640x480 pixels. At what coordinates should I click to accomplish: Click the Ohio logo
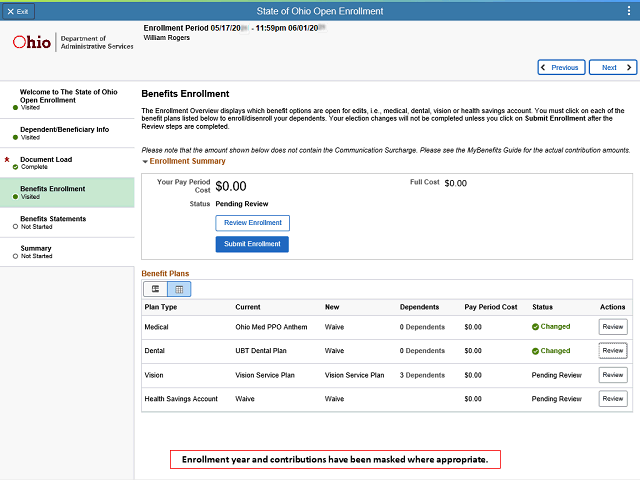pos(32,42)
